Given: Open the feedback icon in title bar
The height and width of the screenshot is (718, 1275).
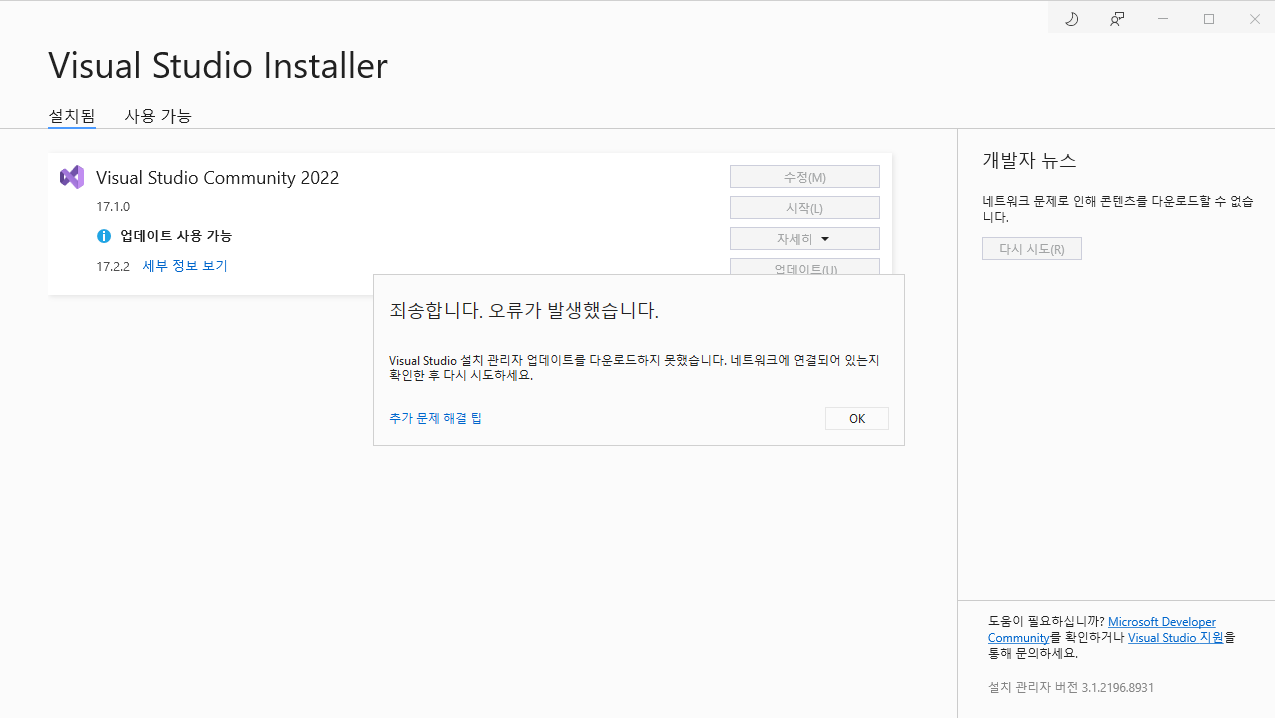Looking at the screenshot, I should point(1117,19).
